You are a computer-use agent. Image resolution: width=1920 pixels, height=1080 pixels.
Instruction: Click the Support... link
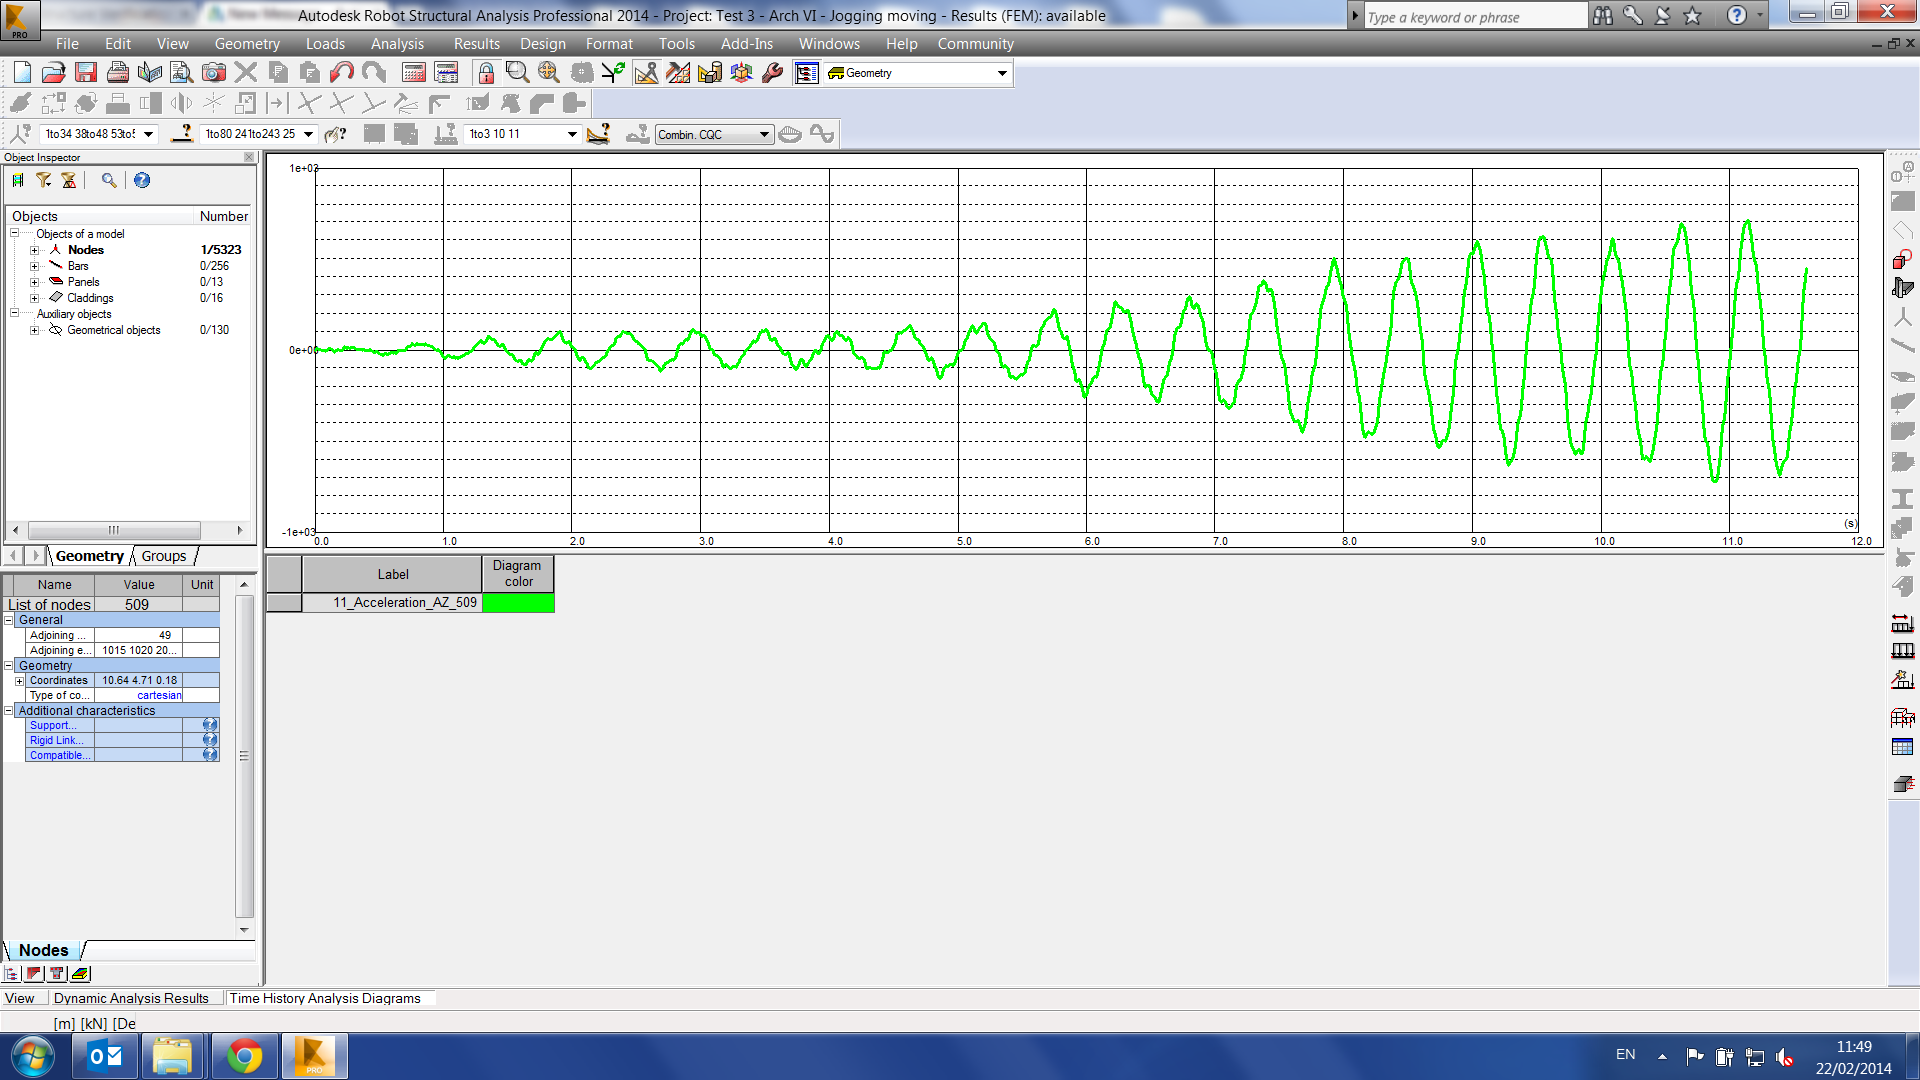coord(53,726)
